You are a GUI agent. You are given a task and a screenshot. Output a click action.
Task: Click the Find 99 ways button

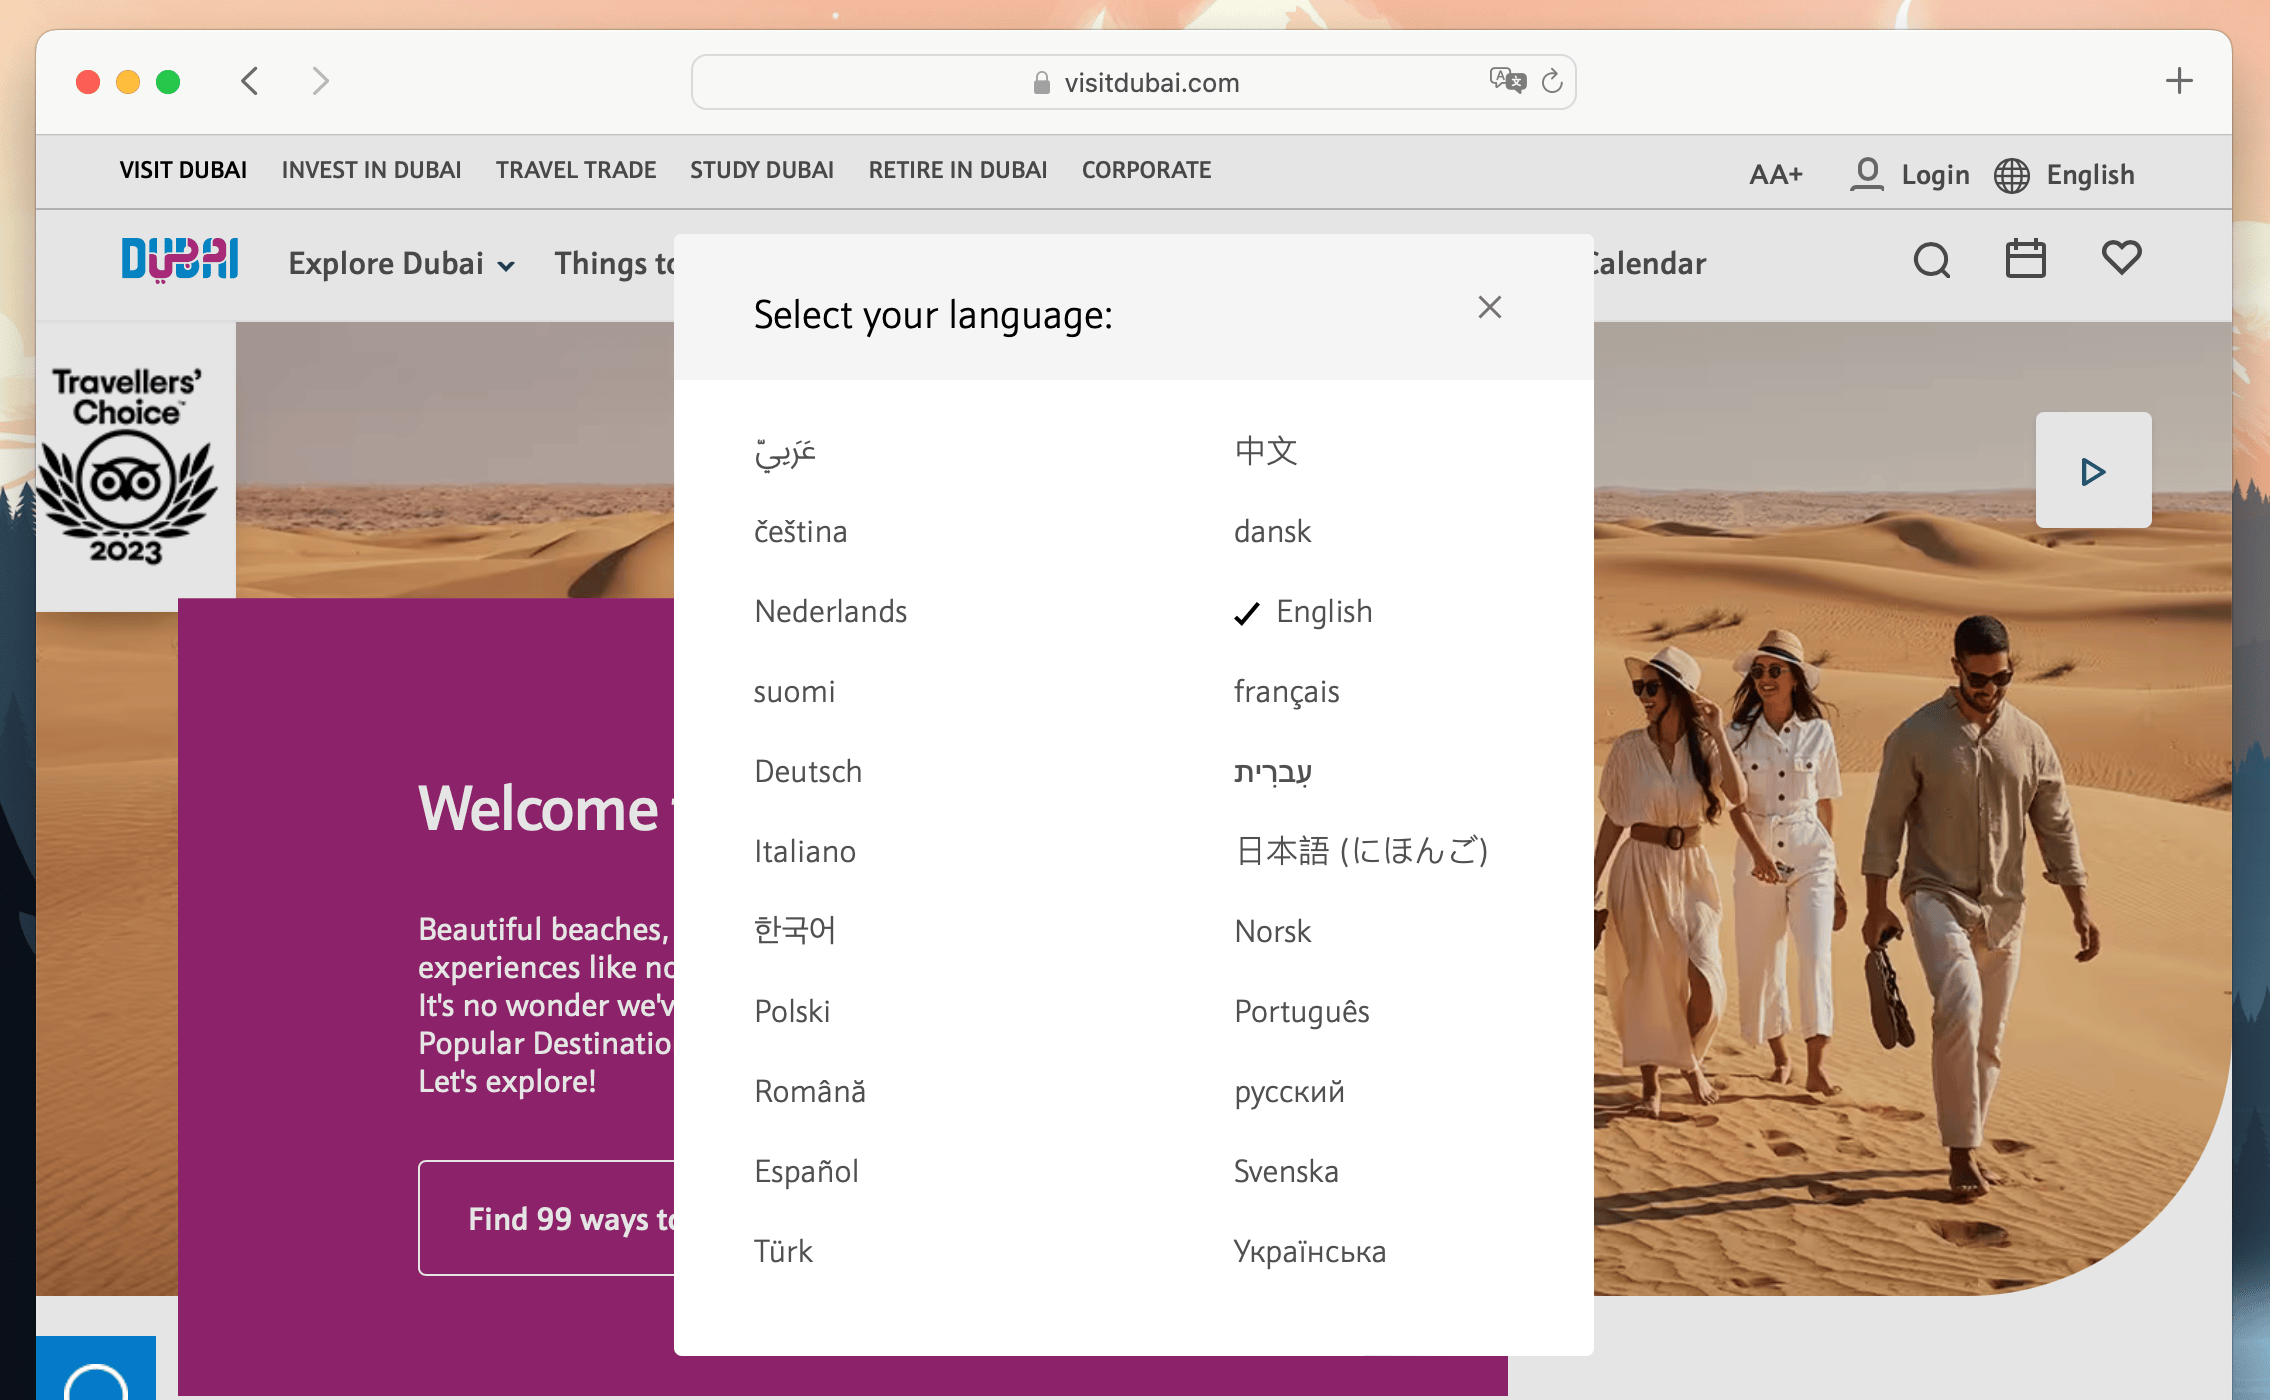pyautogui.click(x=547, y=1218)
